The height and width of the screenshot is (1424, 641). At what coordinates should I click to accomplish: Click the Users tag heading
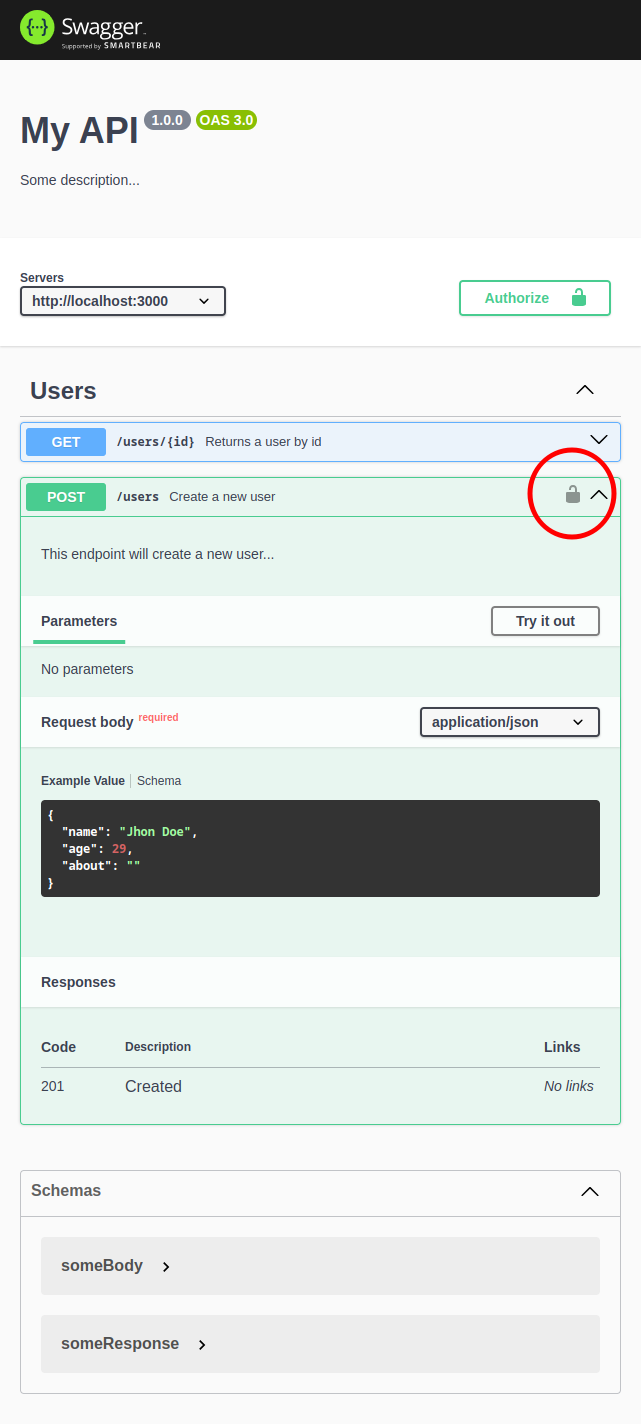point(63,391)
